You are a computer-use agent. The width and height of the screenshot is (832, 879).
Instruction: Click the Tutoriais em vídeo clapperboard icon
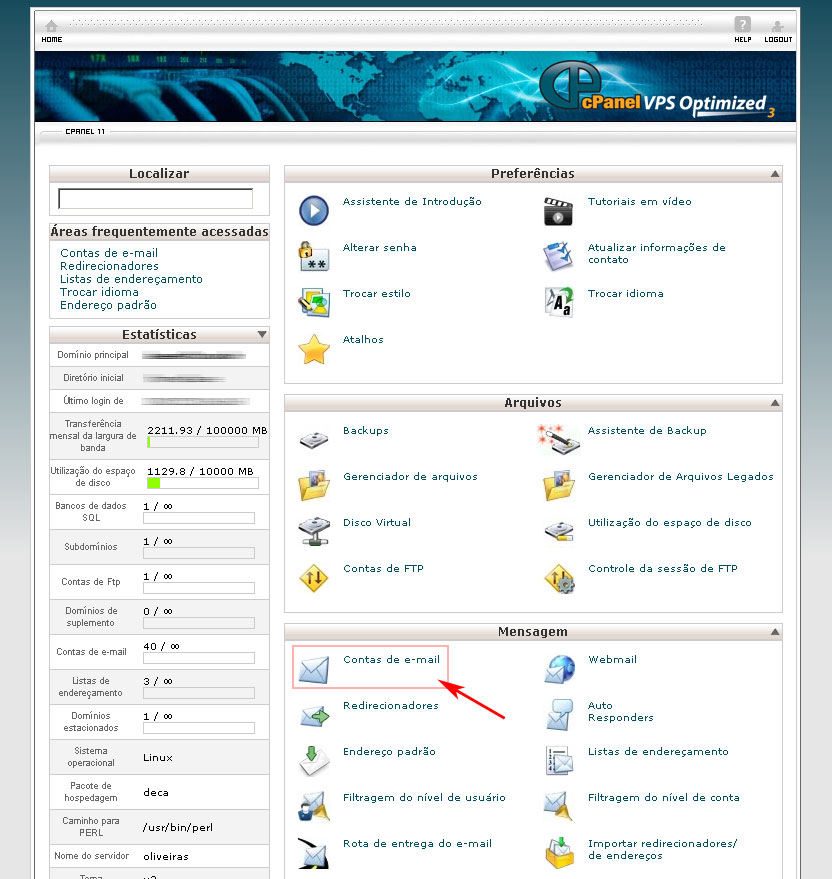558,211
